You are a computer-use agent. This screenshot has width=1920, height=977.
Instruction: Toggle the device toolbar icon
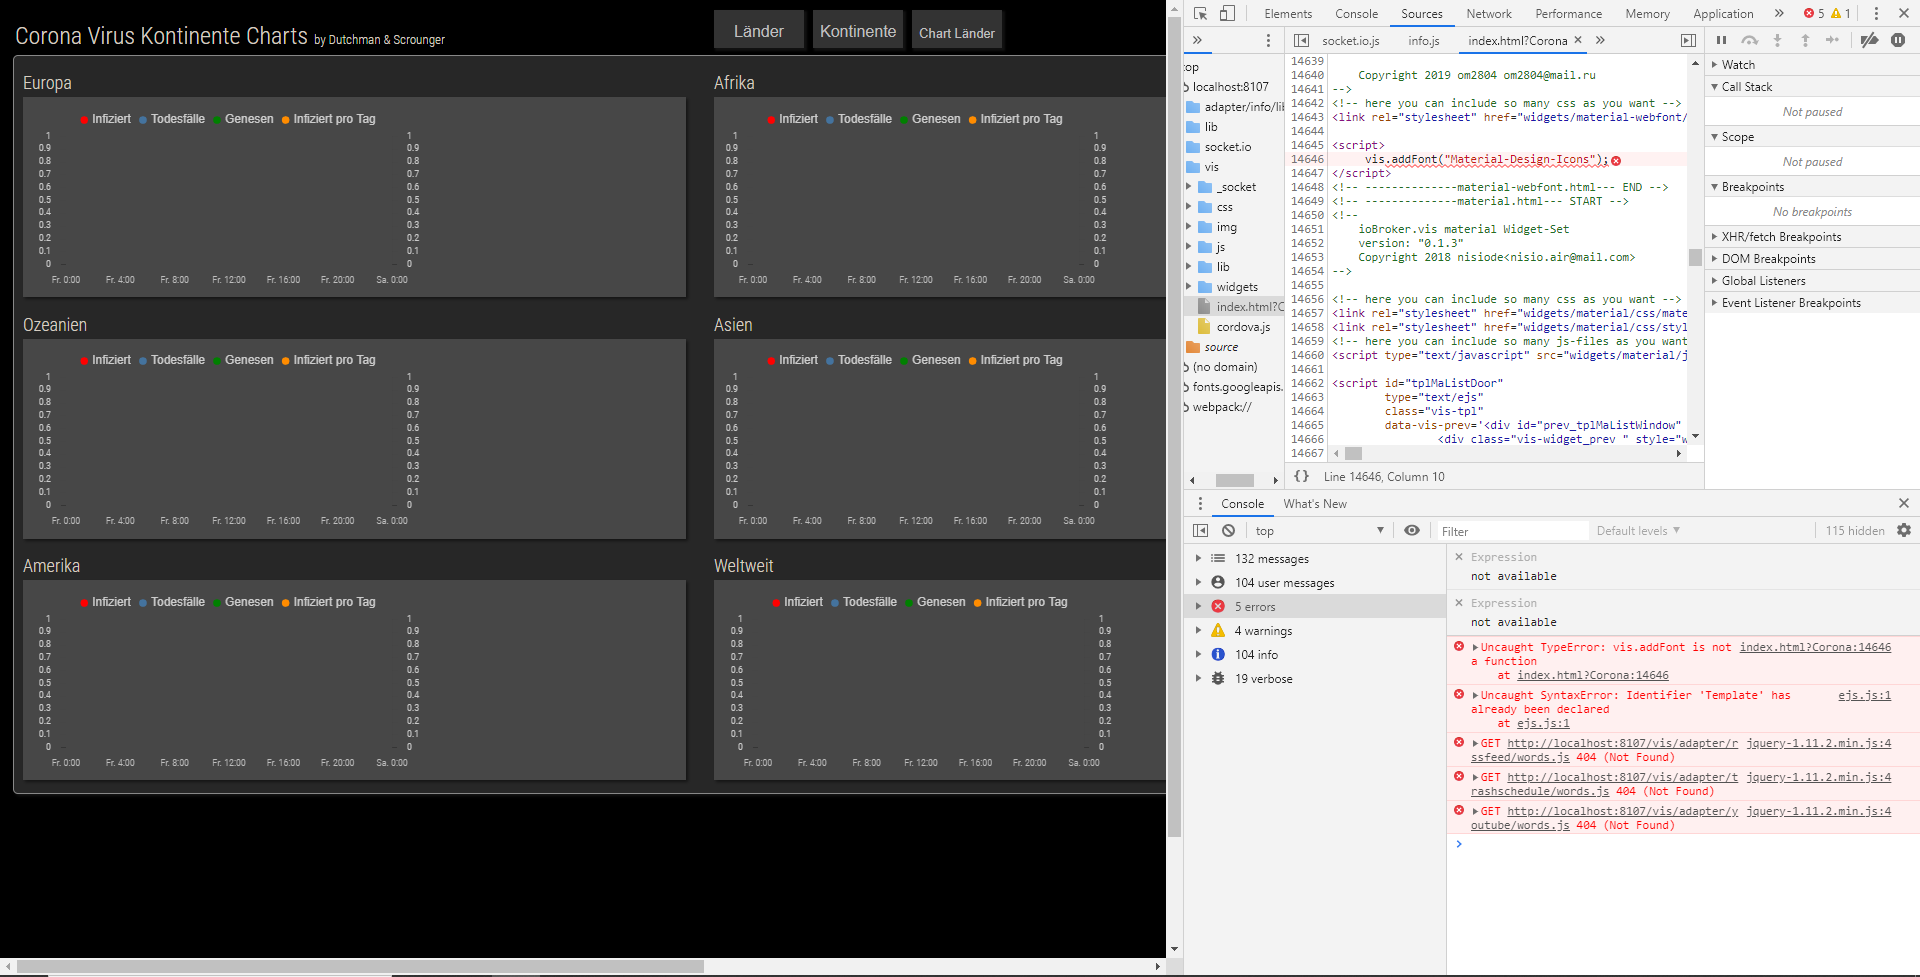click(x=1227, y=13)
